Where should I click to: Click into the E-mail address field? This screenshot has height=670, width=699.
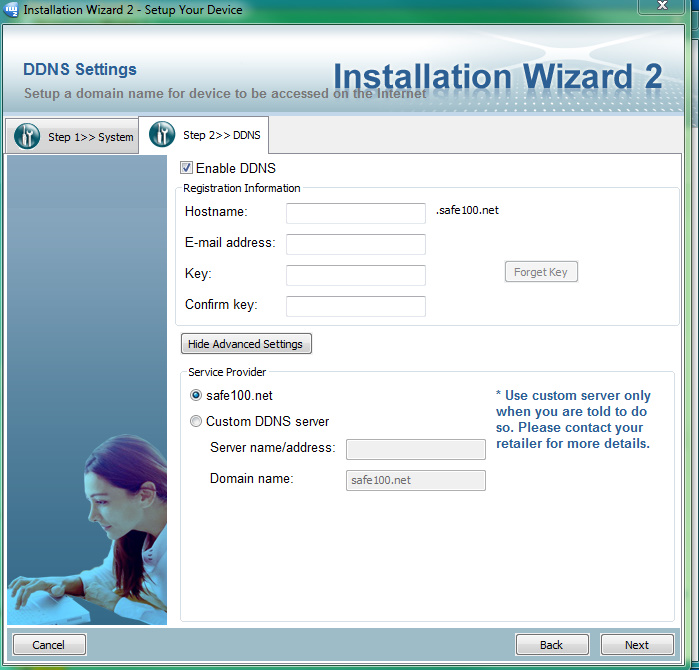click(355, 244)
